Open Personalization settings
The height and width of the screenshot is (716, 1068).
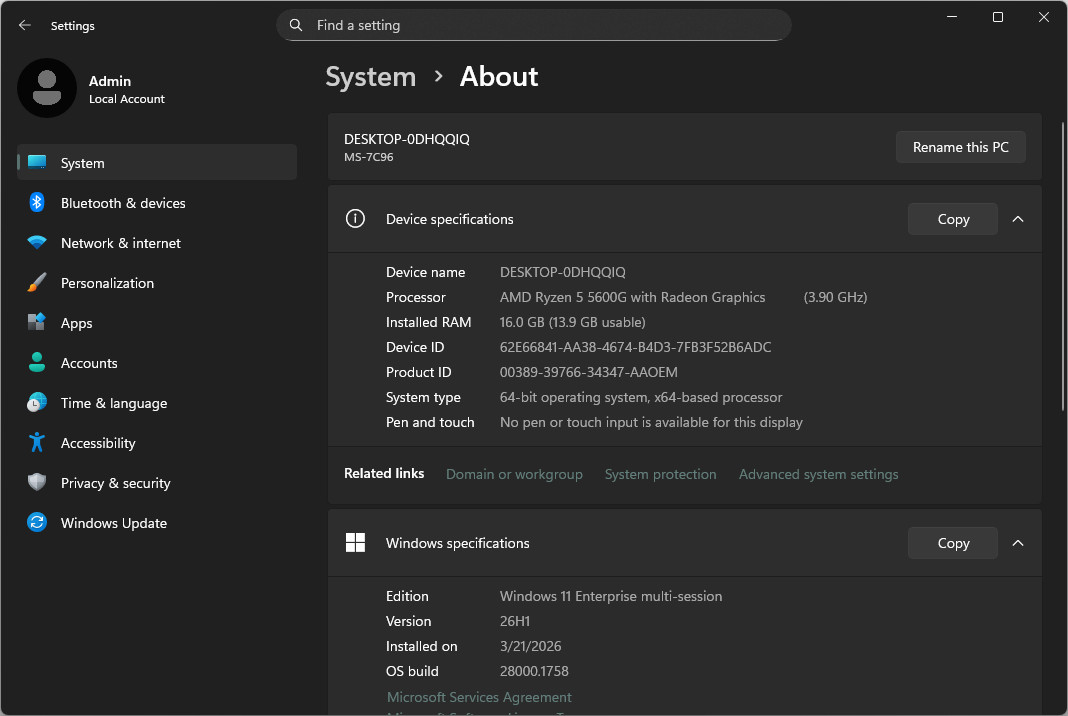(157, 283)
